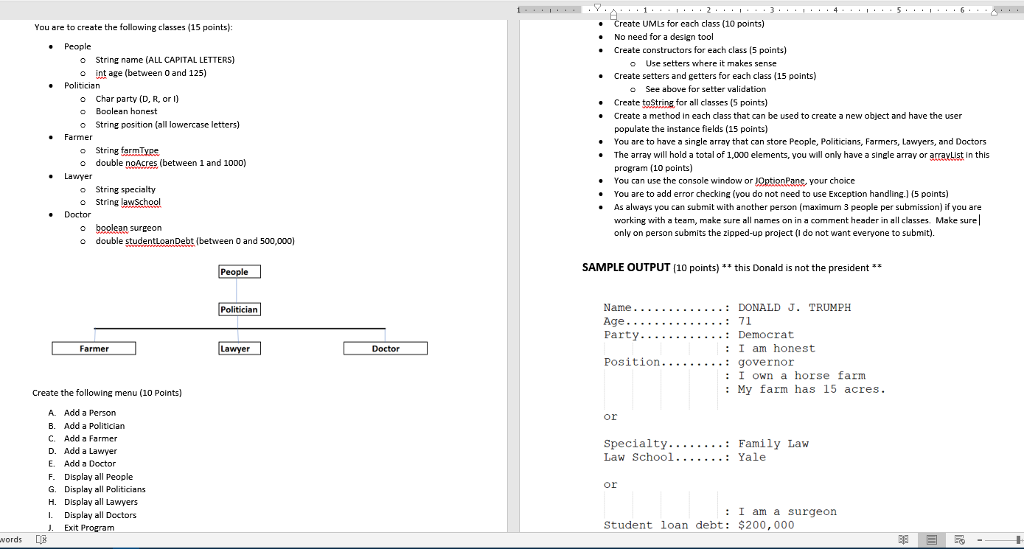Click the line 'Boolean honest'
This screenshot has width=1024, height=549.
(x=126, y=111)
